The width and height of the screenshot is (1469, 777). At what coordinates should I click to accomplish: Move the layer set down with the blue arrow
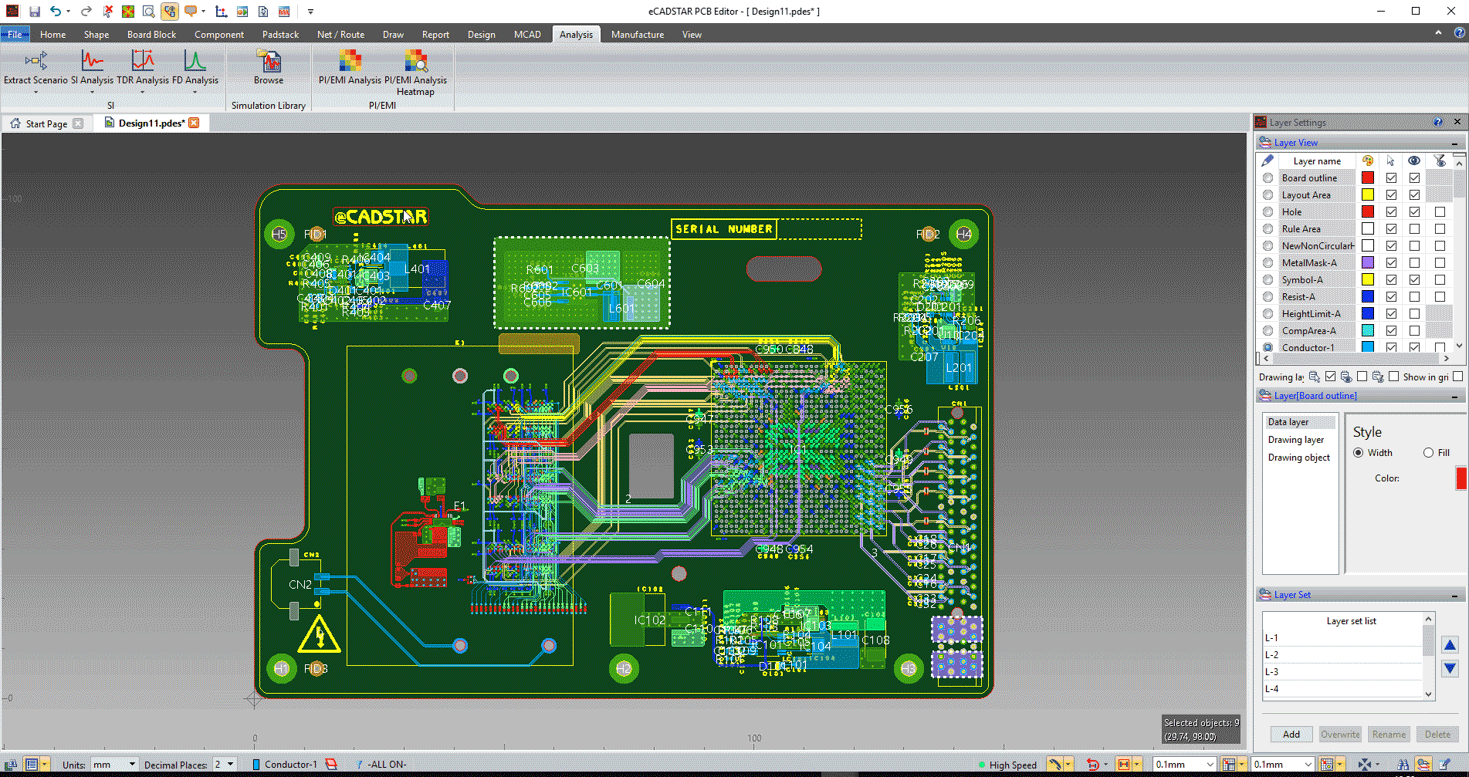pyautogui.click(x=1449, y=668)
